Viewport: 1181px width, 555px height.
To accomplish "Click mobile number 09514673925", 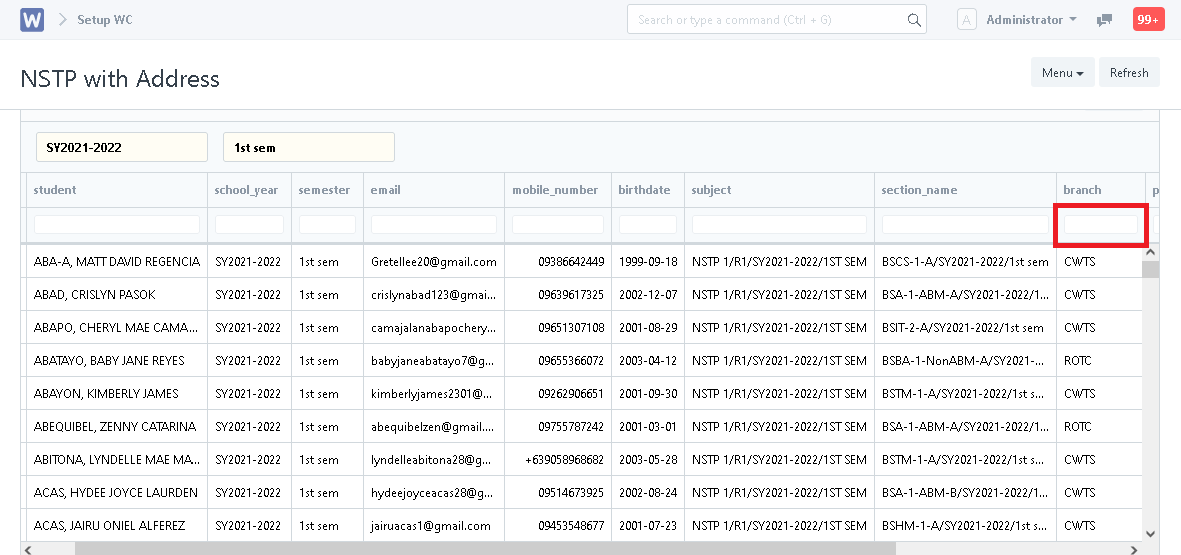I will pos(558,492).
